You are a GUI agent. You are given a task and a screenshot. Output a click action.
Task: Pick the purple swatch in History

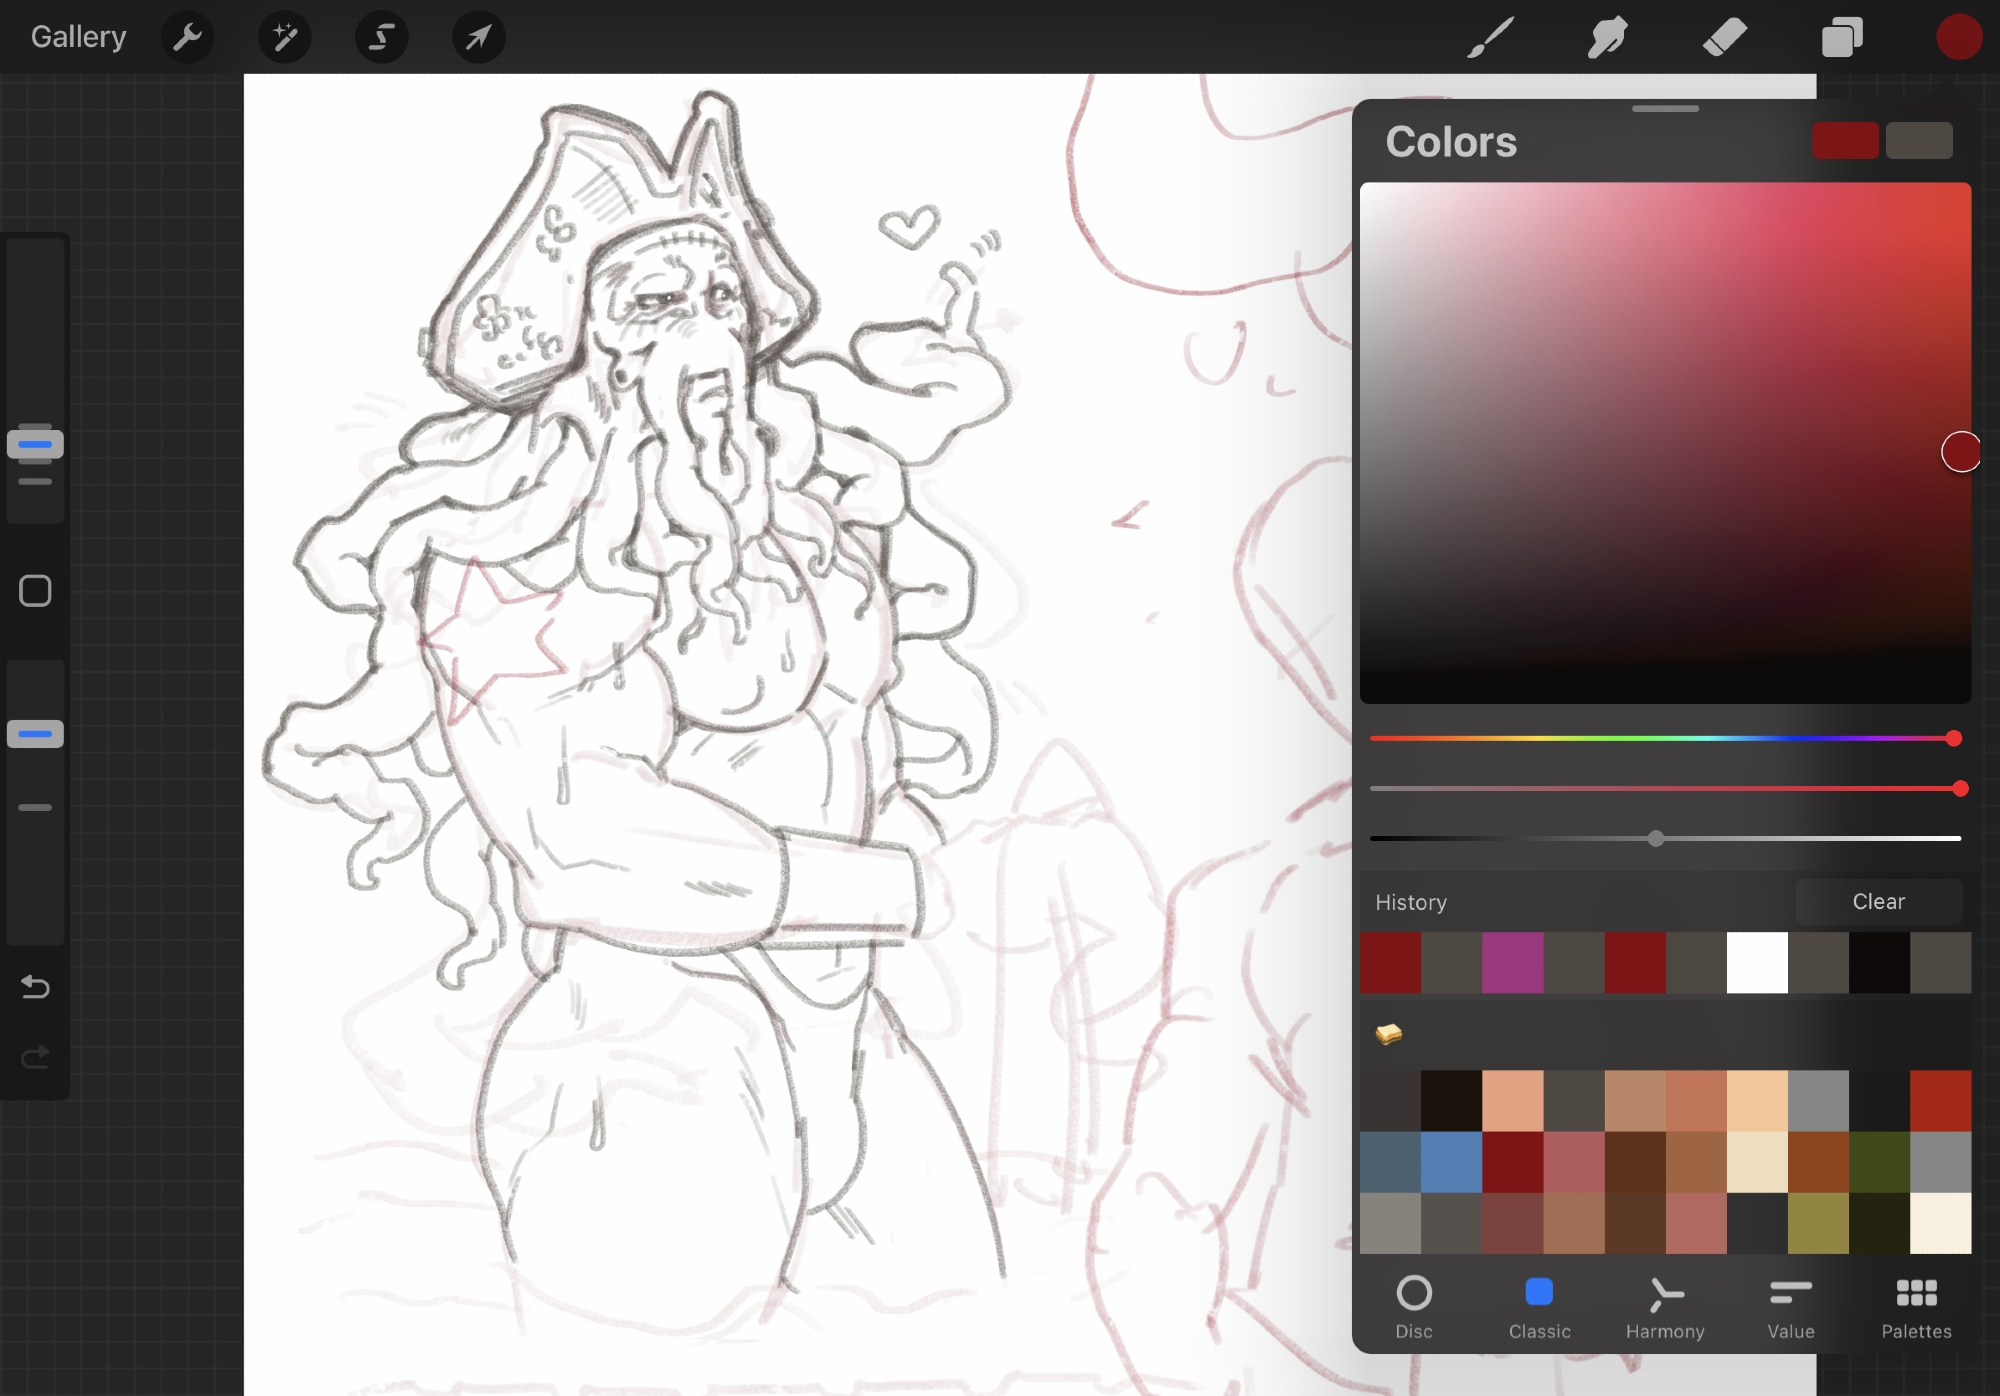(x=1512, y=963)
